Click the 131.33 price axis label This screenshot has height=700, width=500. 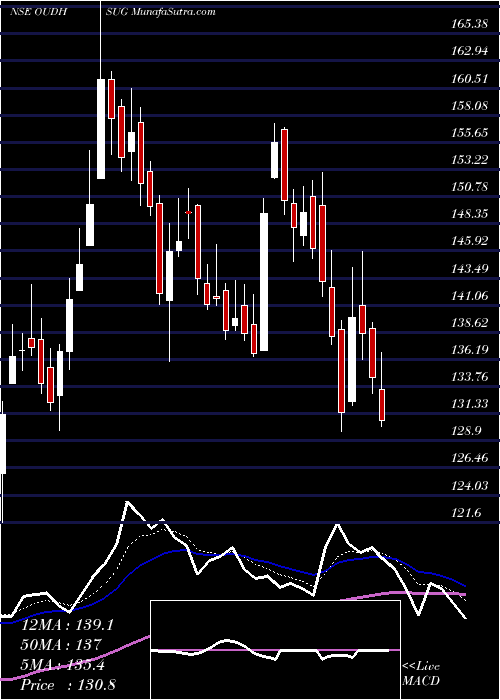[x=469, y=404]
